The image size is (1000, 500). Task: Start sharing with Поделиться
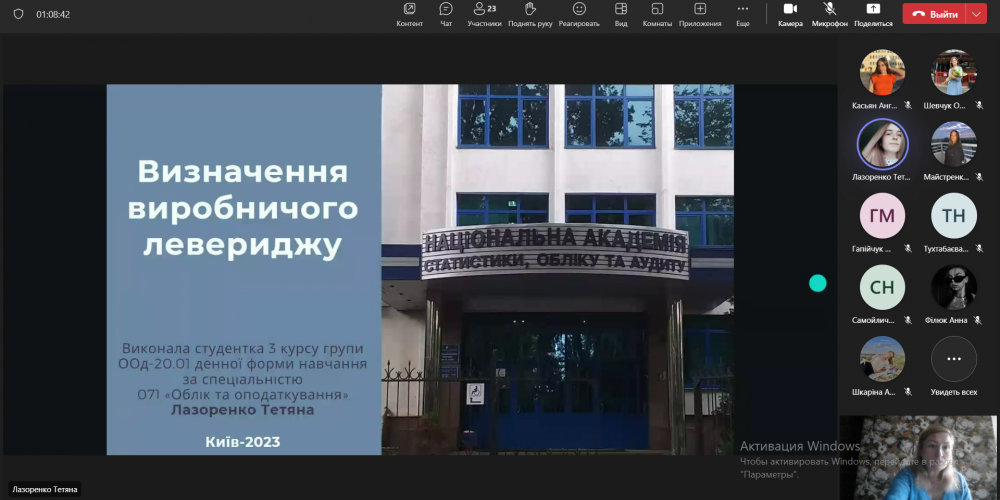[x=873, y=14]
